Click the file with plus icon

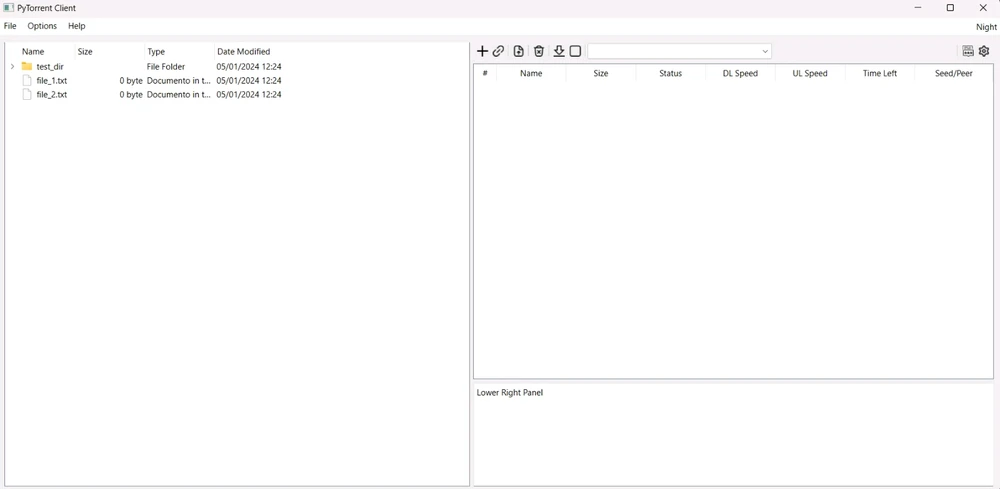point(518,51)
